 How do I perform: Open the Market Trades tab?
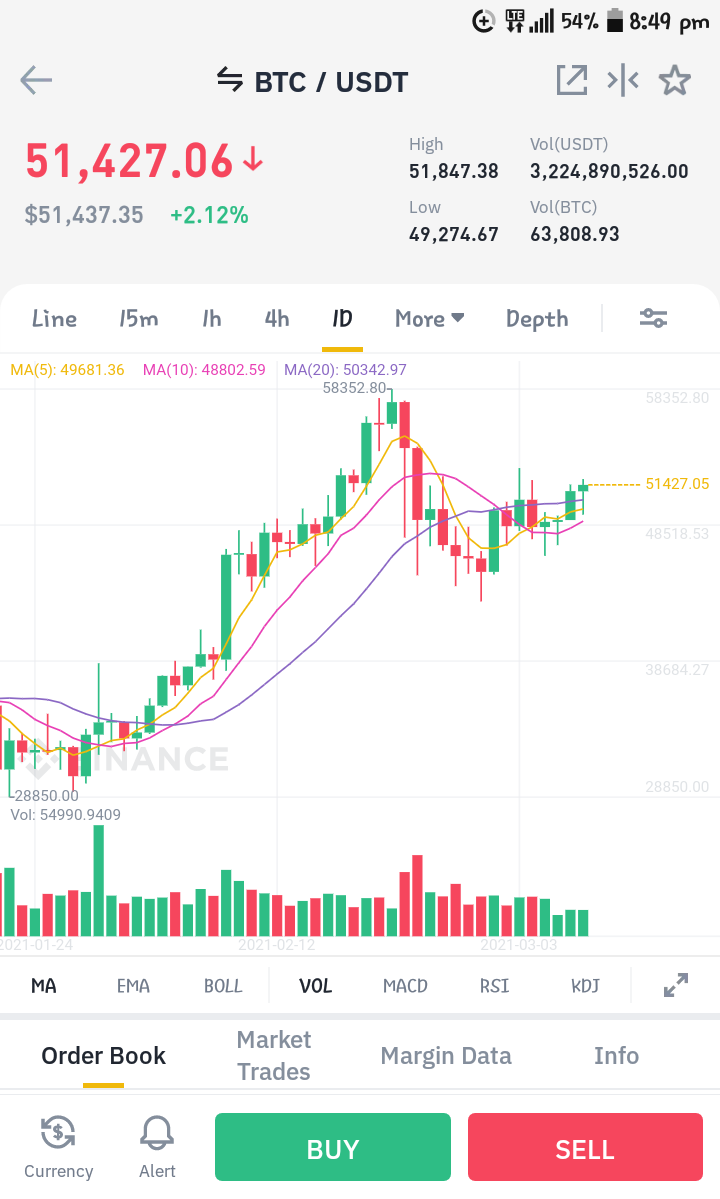(x=274, y=1055)
